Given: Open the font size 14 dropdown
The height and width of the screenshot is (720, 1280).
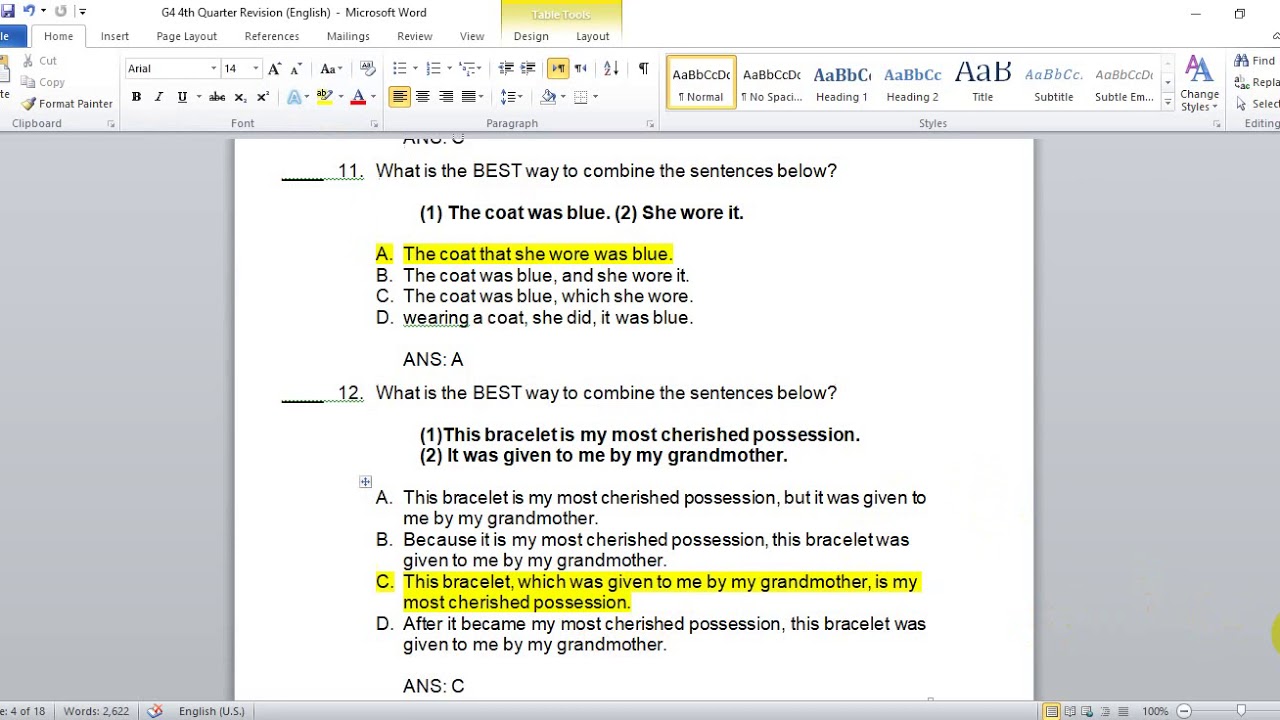Looking at the screenshot, I should [255, 69].
